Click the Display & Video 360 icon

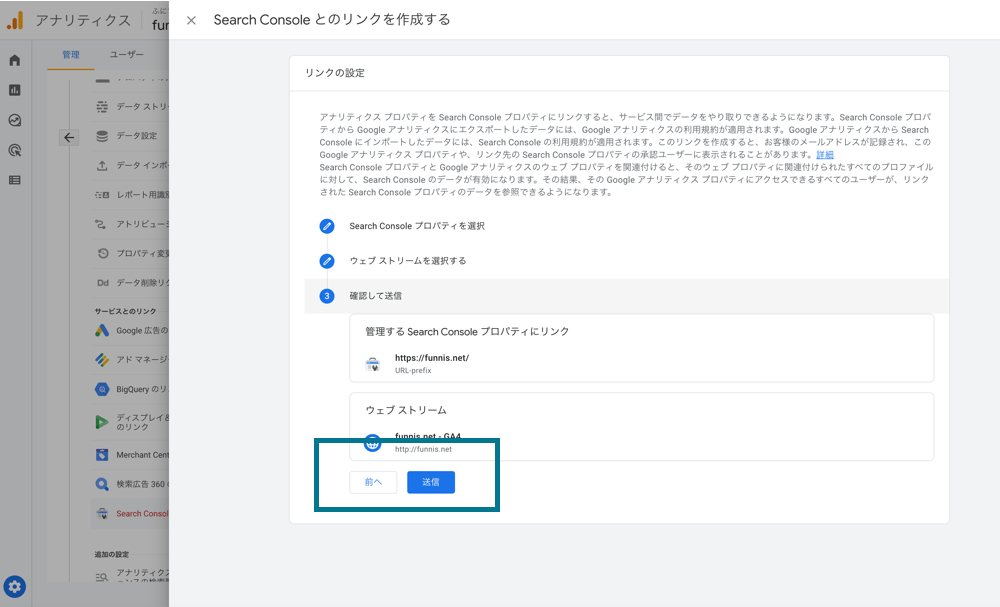(x=102, y=421)
